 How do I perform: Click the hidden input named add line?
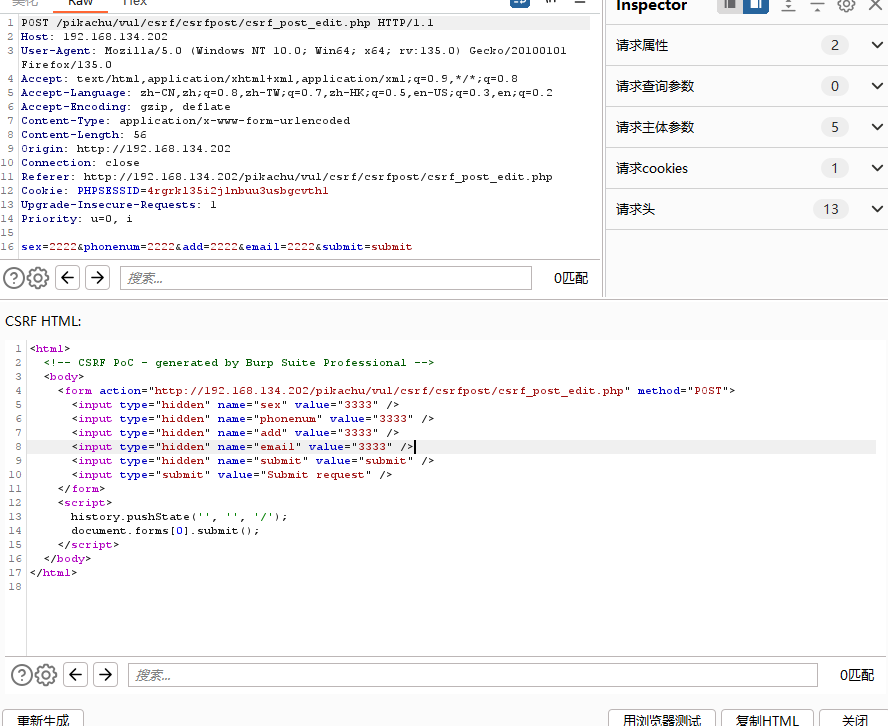pos(235,433)
